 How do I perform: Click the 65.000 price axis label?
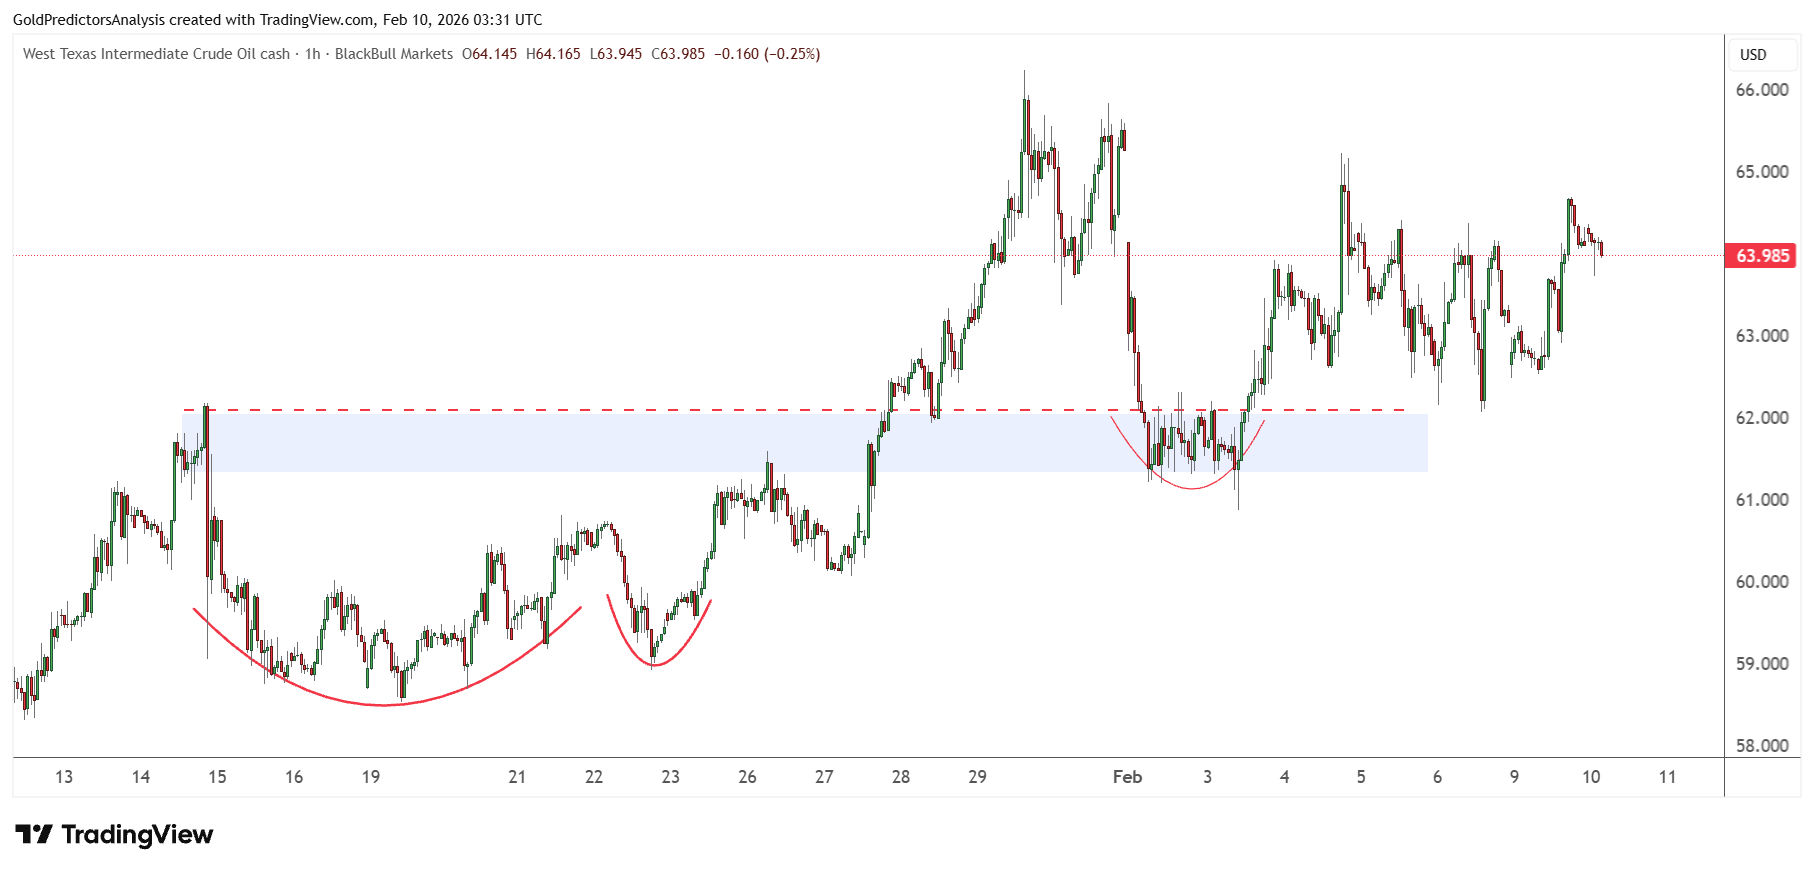1762,172
